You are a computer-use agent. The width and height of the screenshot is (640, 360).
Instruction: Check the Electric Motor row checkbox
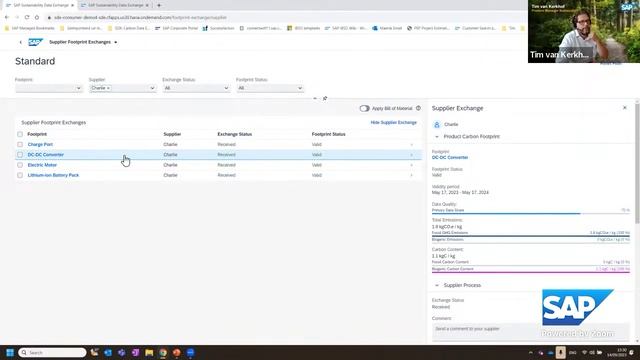20,165
